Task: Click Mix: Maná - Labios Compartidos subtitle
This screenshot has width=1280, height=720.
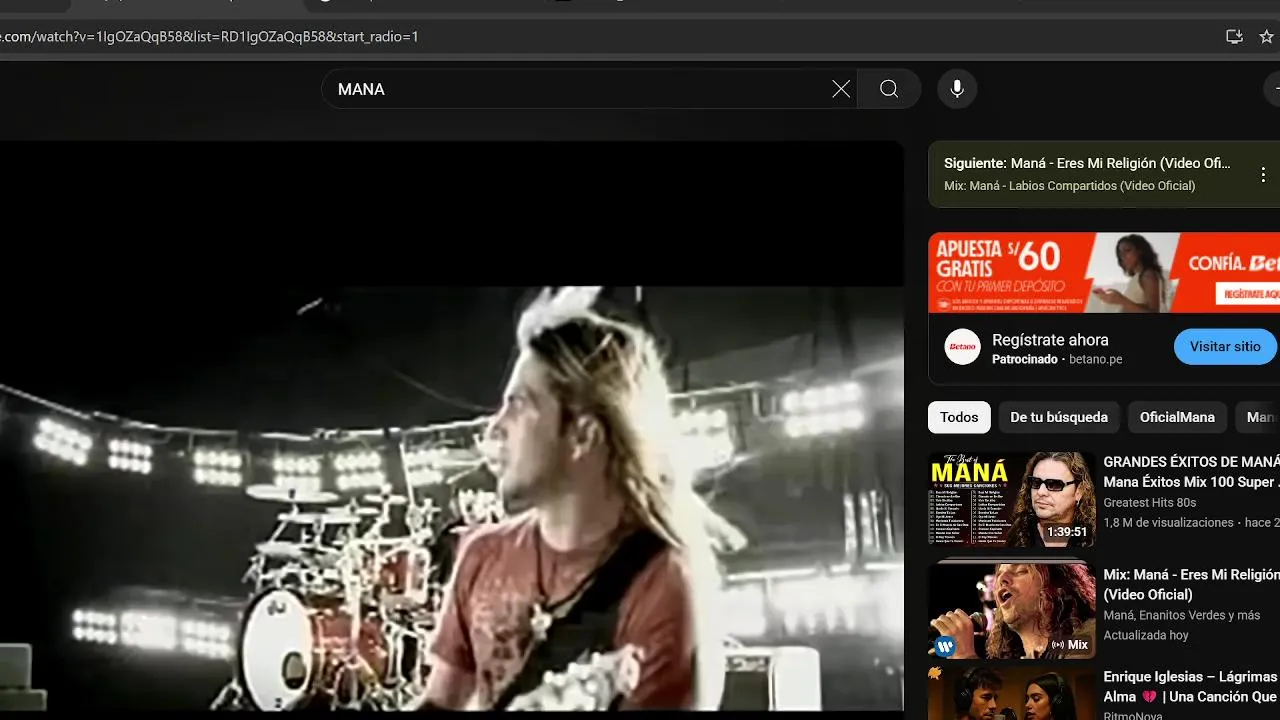Action: click(1069, 186)
